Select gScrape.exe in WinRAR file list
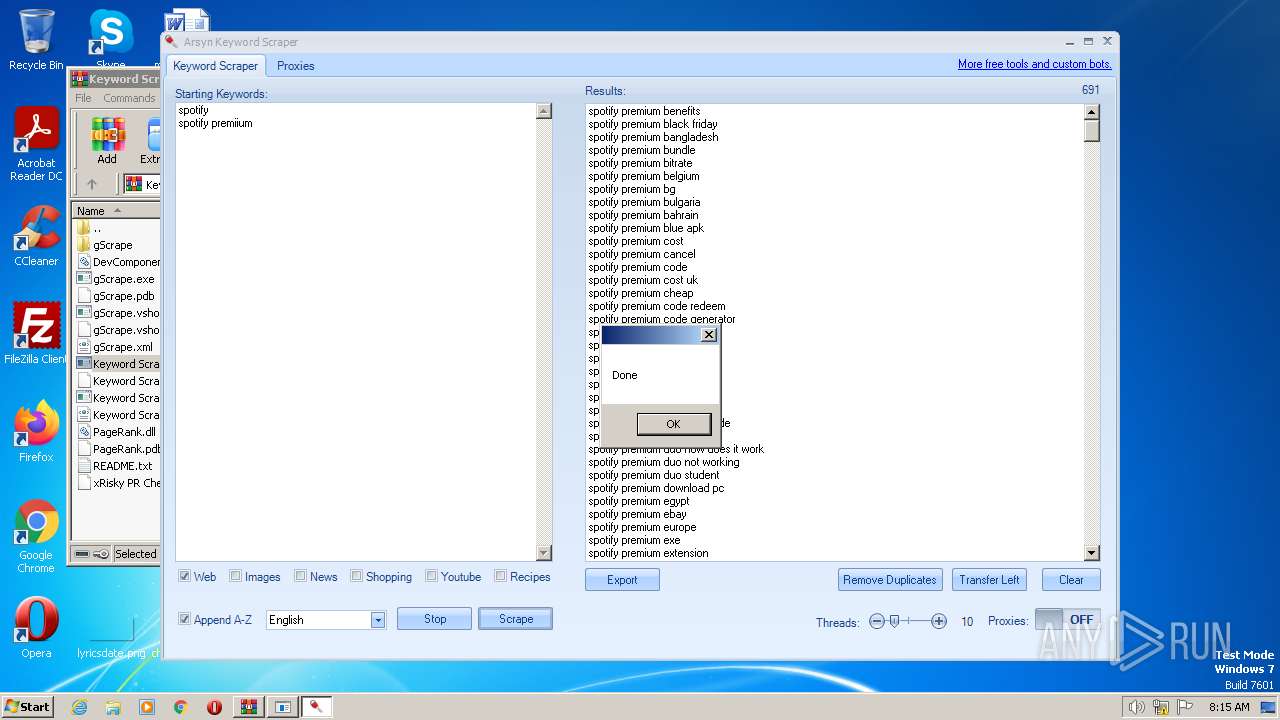Viewport: 1280px width, 720px height. tap(123, 279)
